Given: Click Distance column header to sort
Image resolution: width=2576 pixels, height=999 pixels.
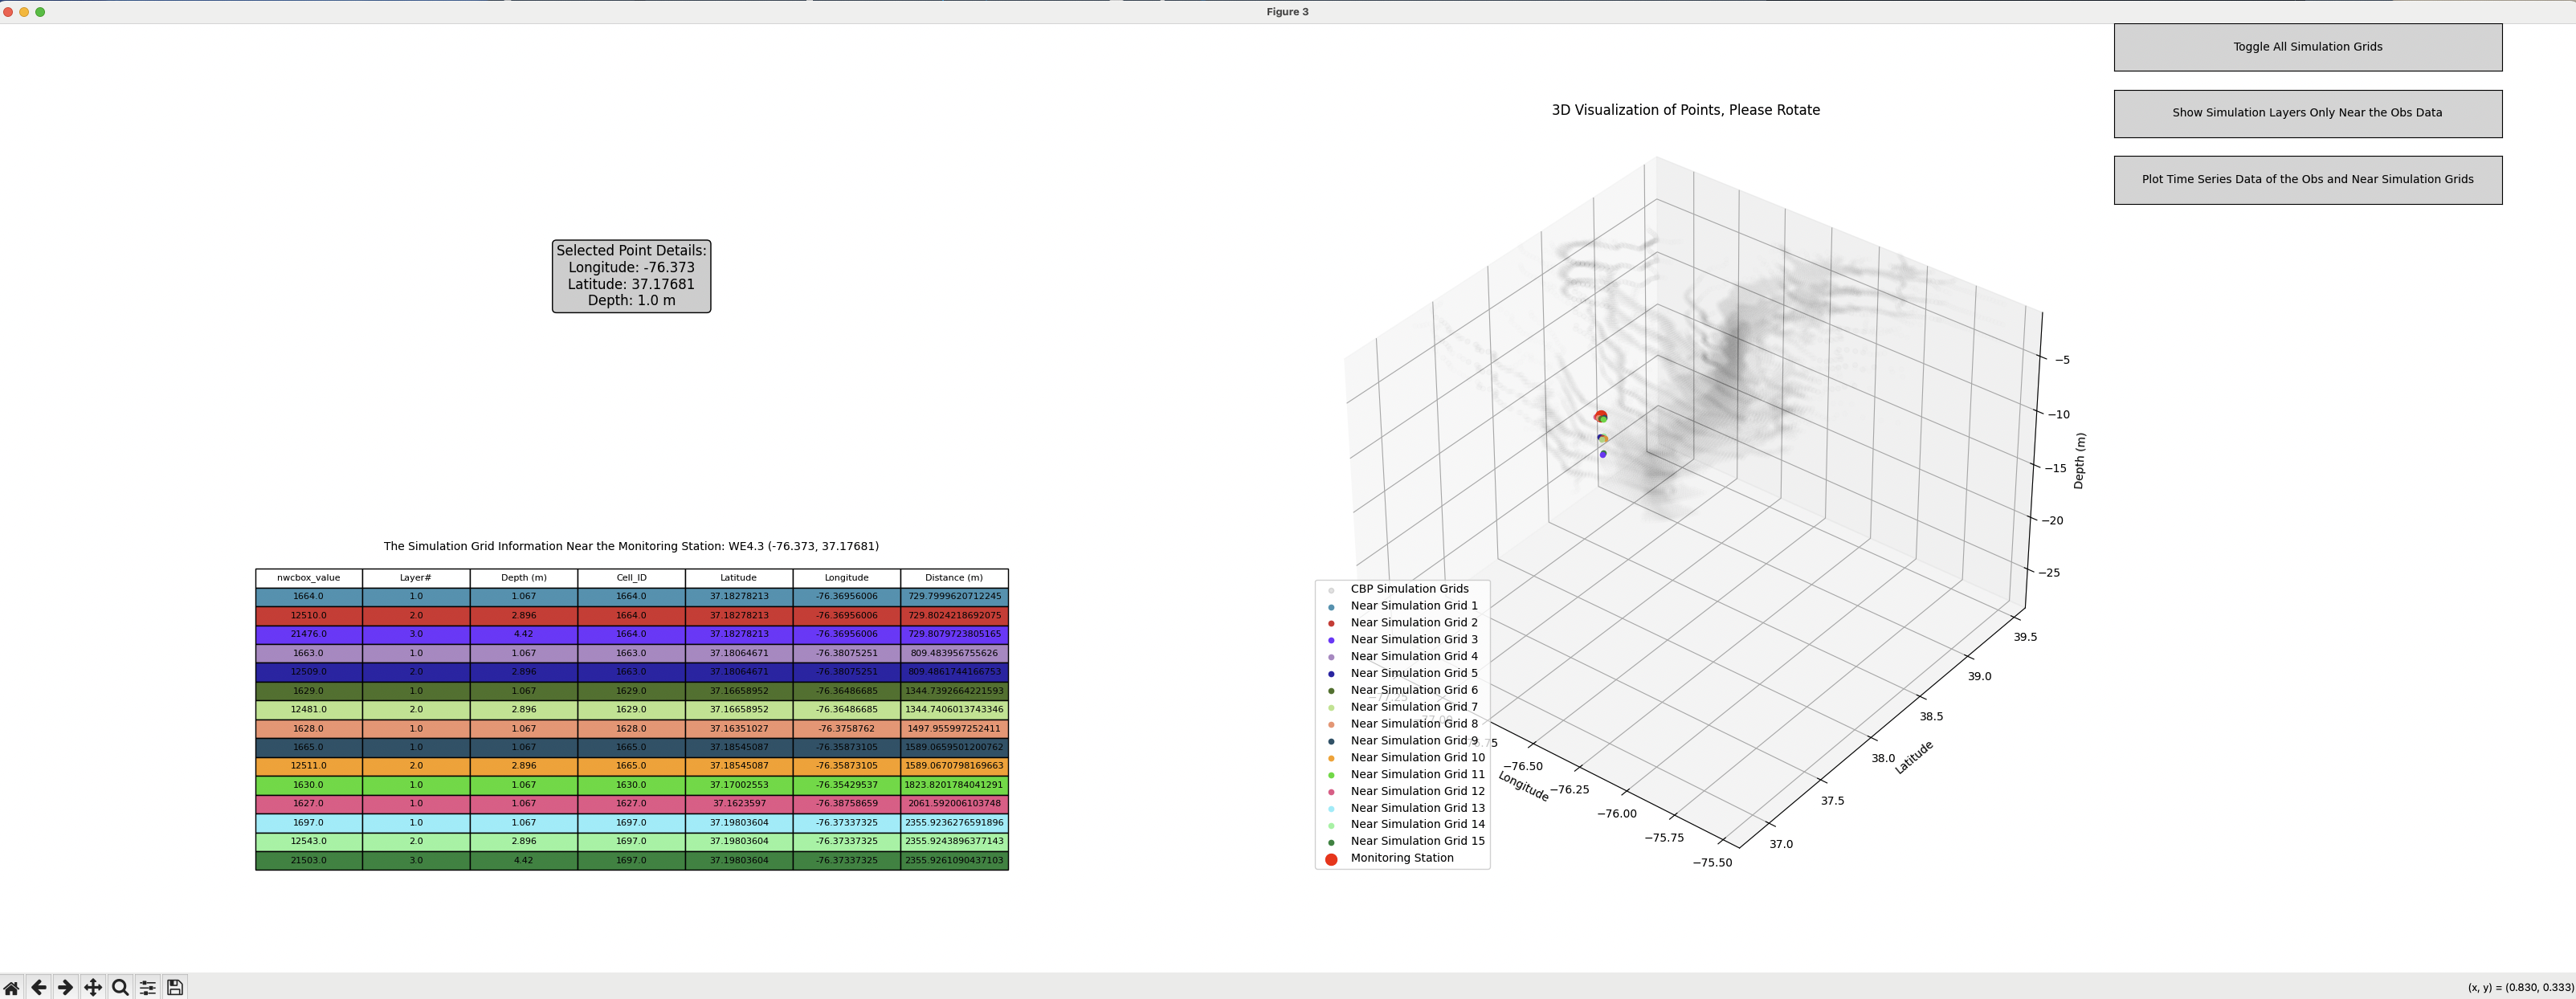Looking at the screenshot, I should tap(951, 577).
